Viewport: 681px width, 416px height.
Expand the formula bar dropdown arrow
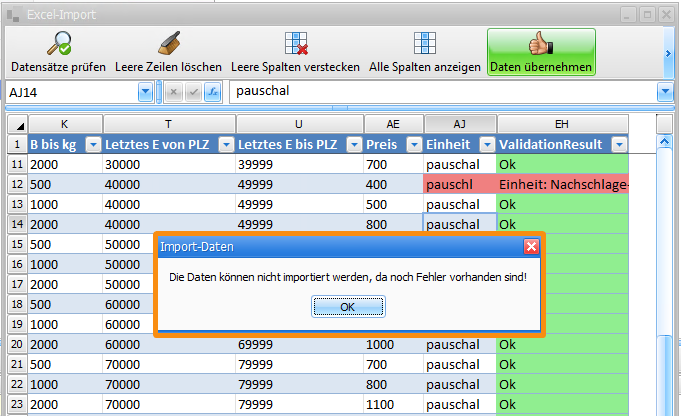665,92
